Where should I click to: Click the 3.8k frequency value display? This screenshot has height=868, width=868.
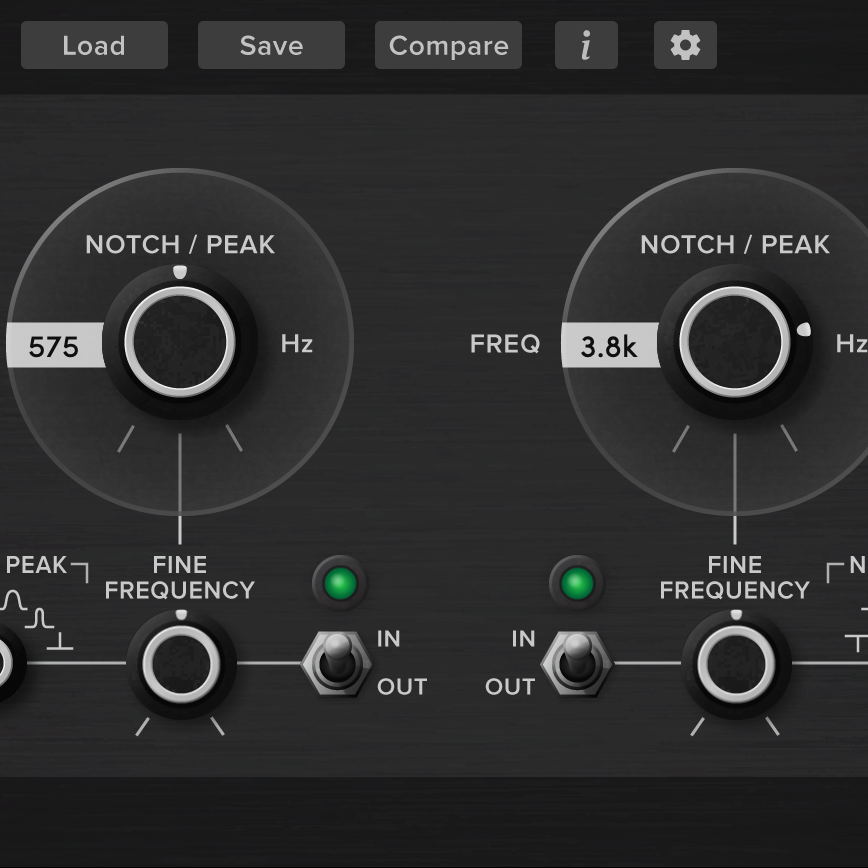click(x=610, y=344)
